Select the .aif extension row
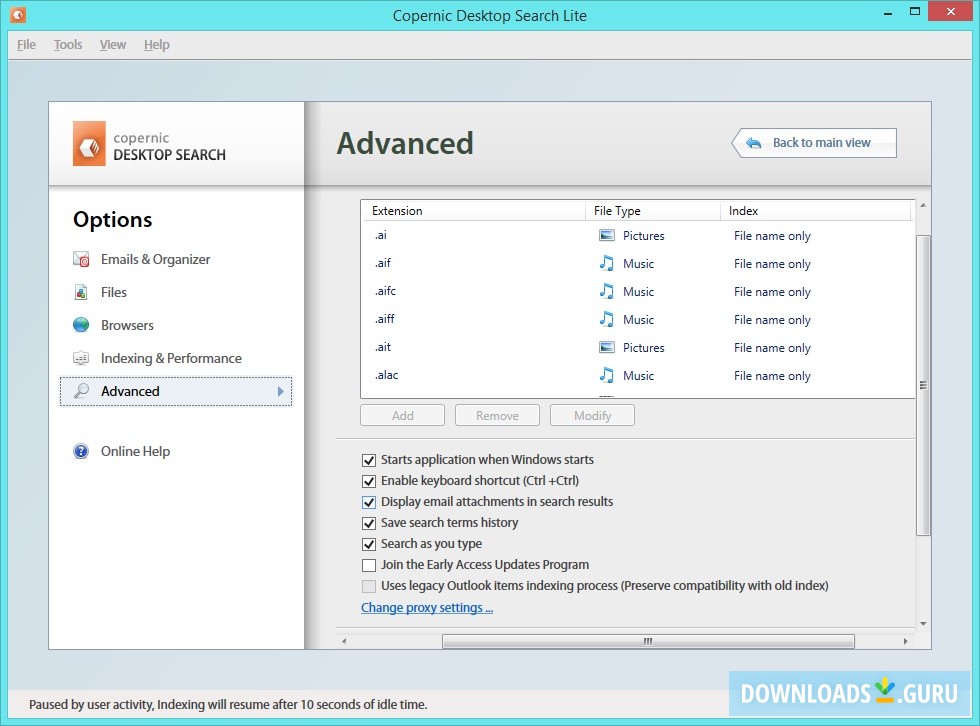The image size is (980, 726). pyautogui.click(x=638, y=263)
